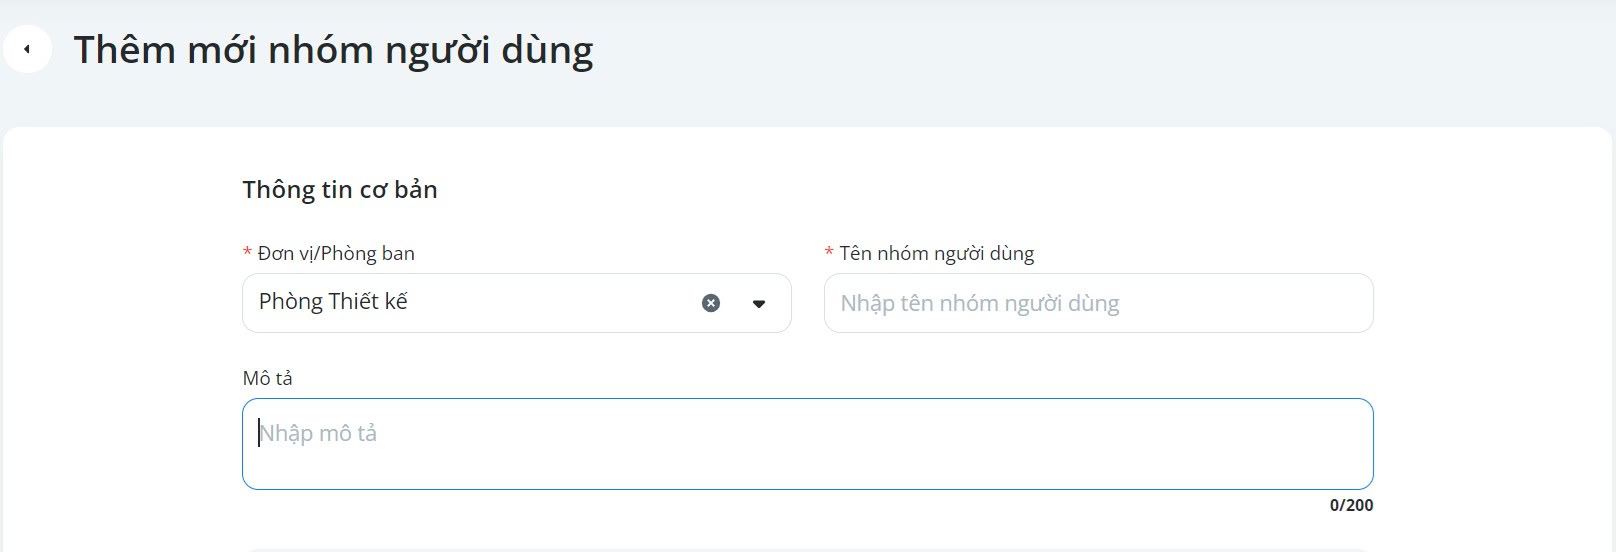Click the red asterisk beside Tên nhóm
Screen dimensions: 1616x552
click(829, 254)
